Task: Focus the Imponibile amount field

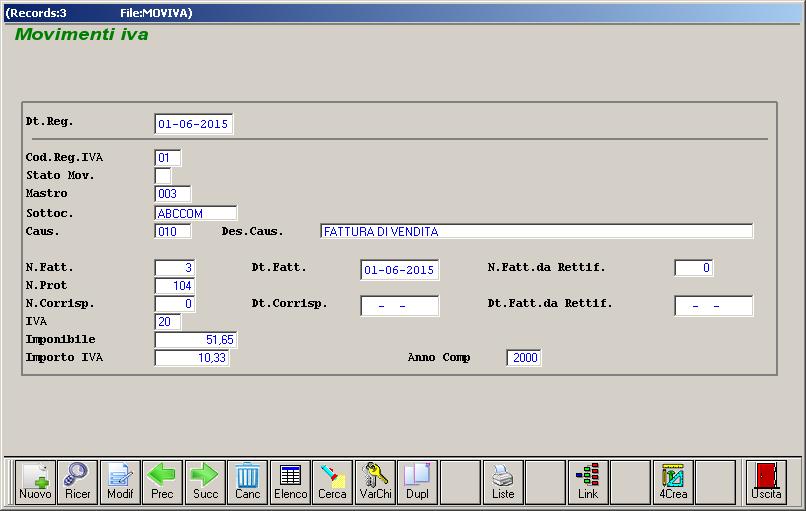Action: tap(196, 340)
